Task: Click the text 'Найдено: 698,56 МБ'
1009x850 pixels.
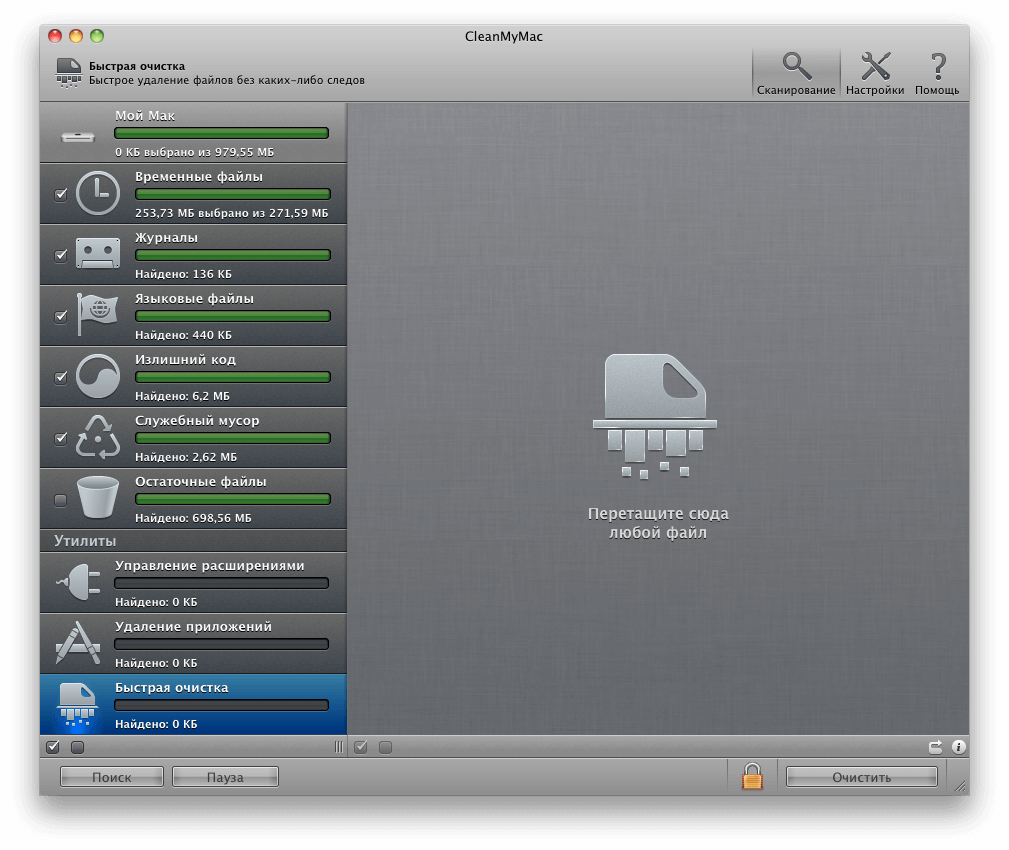Action: [x=193, y=518]
